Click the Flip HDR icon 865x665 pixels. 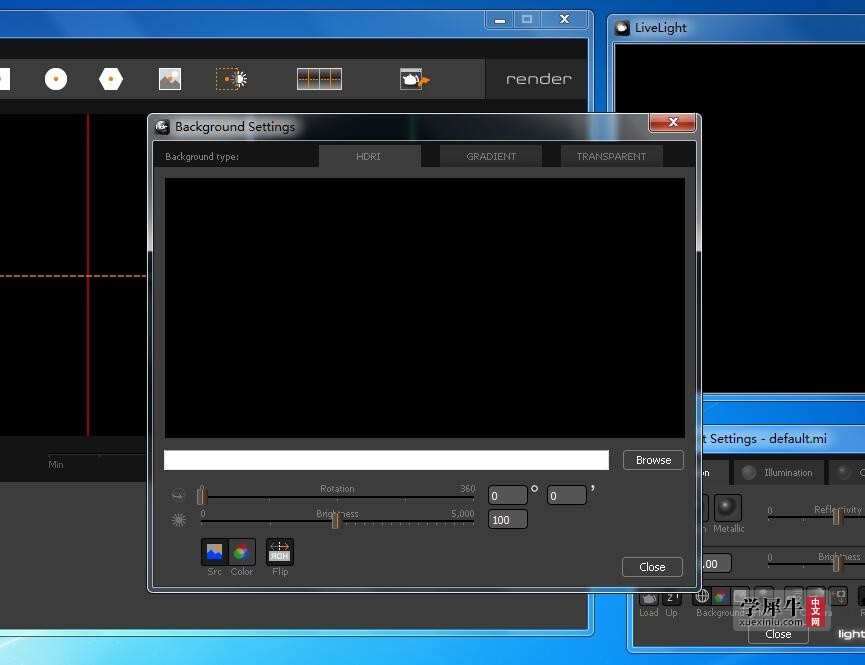point(280,551)
